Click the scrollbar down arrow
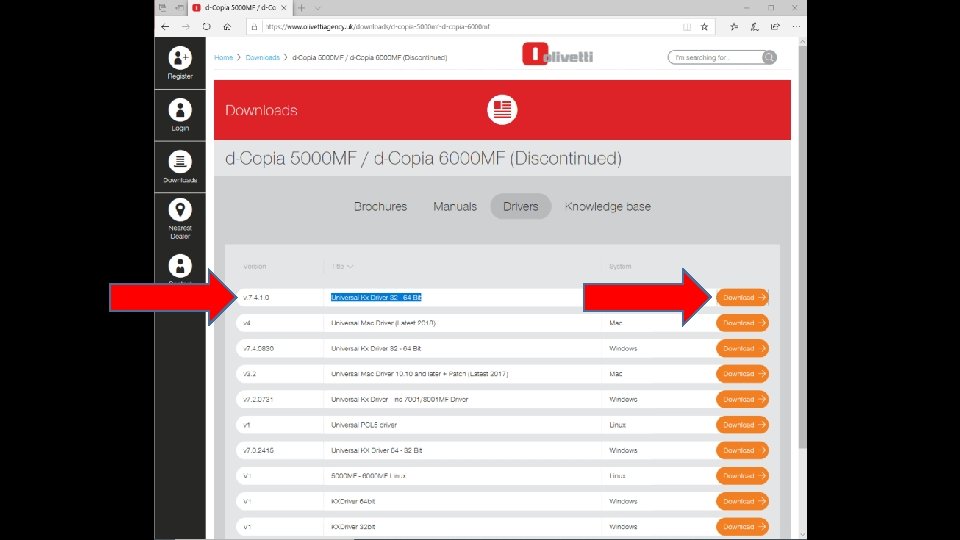This screenshot has width=960, height=540. (802, 534)
